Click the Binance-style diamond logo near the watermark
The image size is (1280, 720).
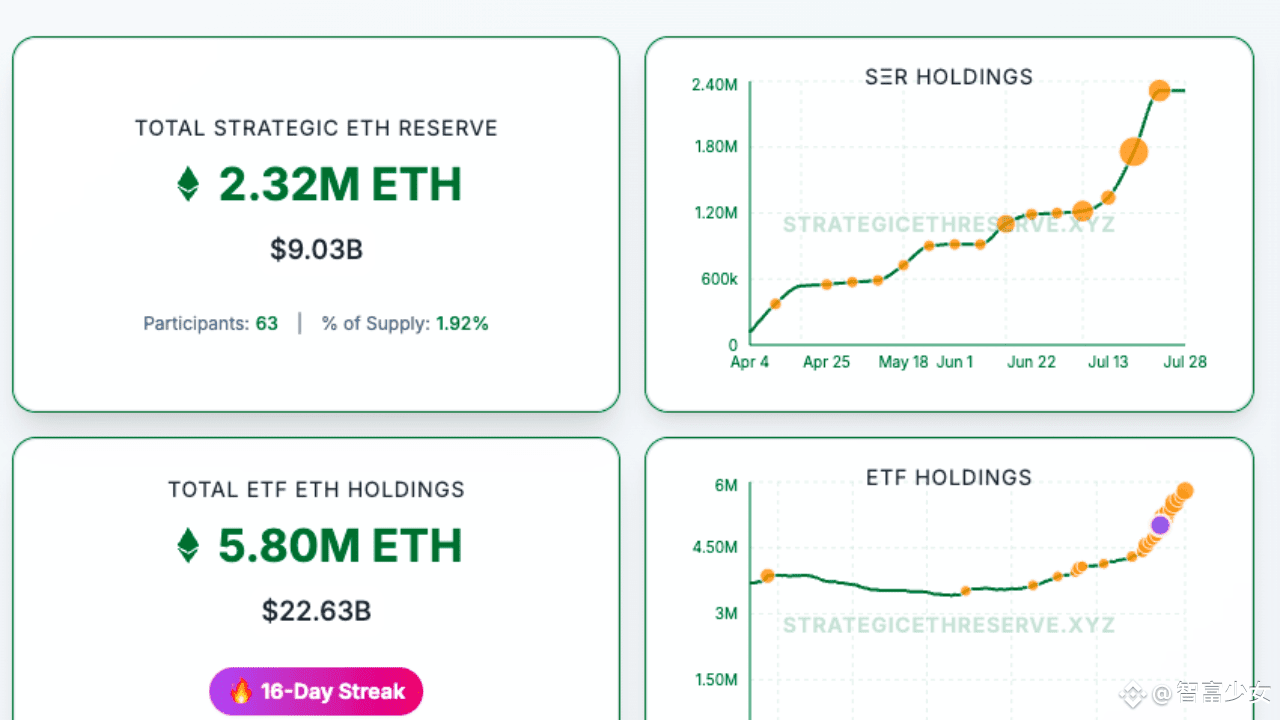pyautogui.click(x=1133, y=693)
